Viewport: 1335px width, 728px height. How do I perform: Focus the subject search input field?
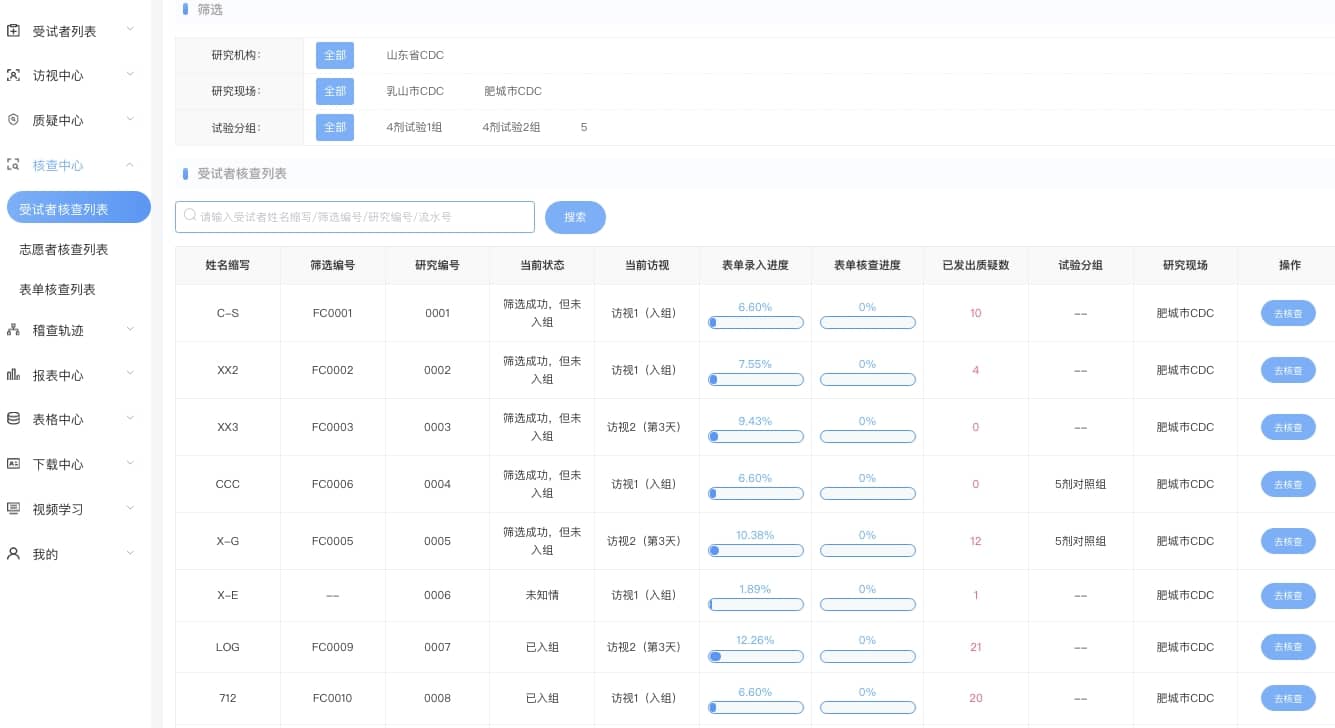point(355,217)
